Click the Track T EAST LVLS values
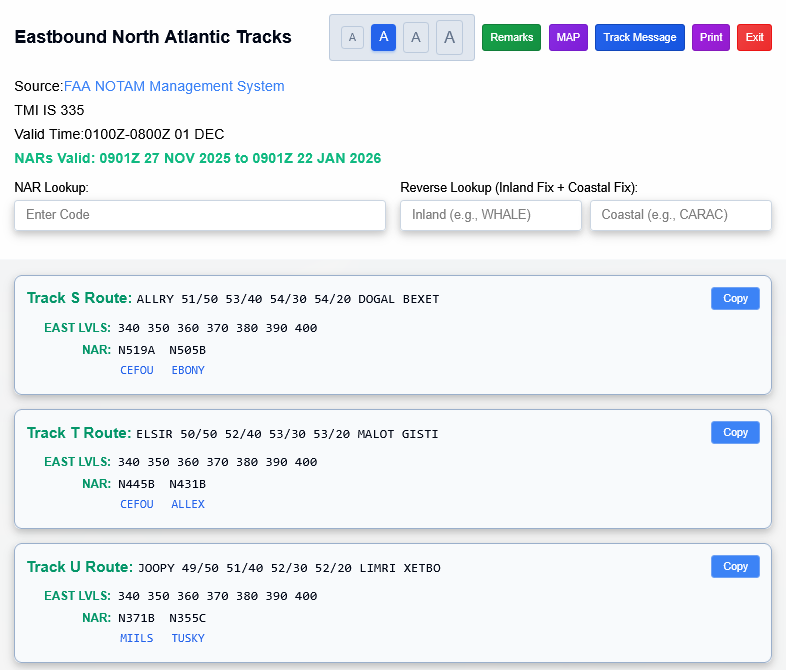The width and height of the screenshot is (786, 670). pos(218,462)
